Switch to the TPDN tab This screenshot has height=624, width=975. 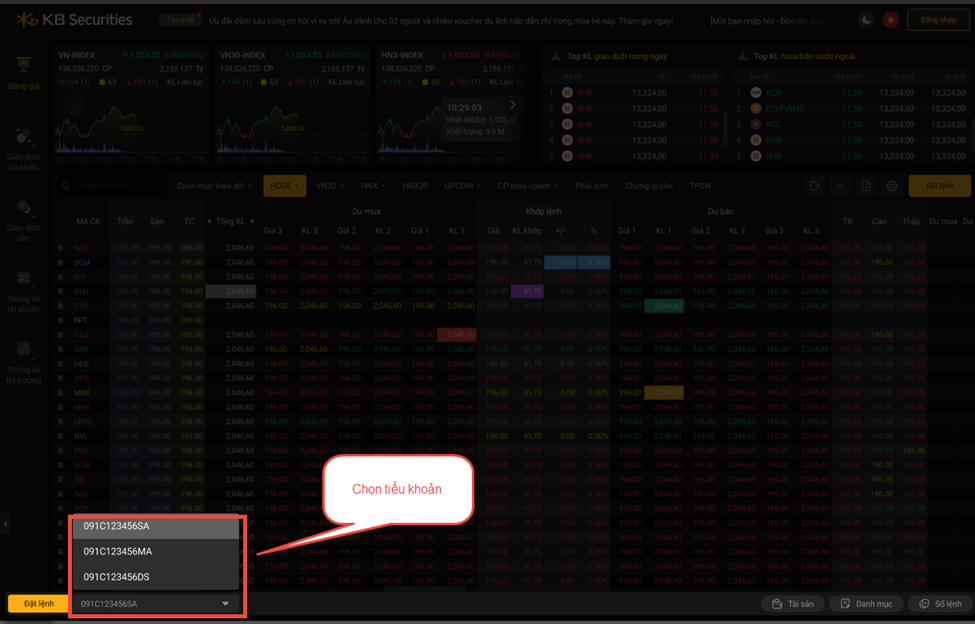[700, 186]
